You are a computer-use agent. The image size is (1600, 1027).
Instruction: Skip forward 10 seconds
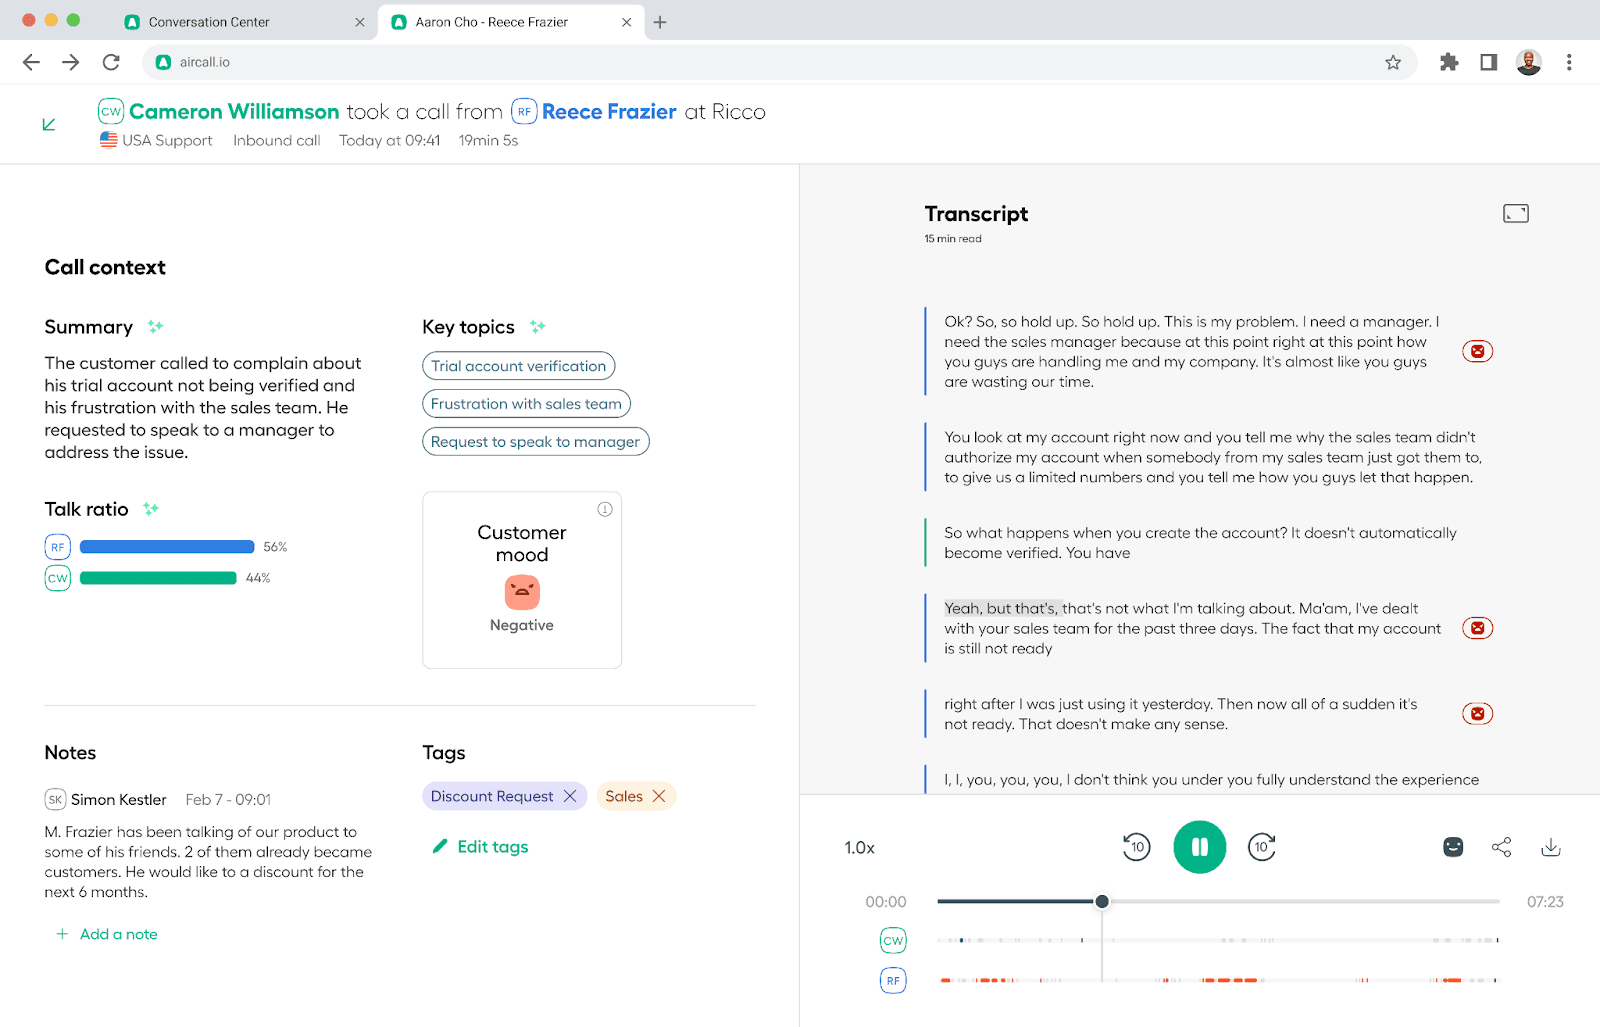(x=1262, y=847)
